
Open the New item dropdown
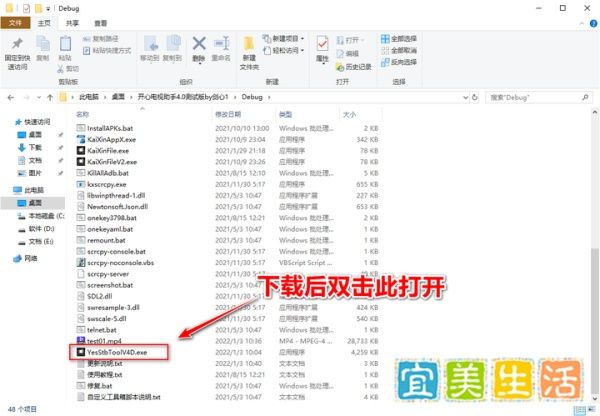pos(283,39)
